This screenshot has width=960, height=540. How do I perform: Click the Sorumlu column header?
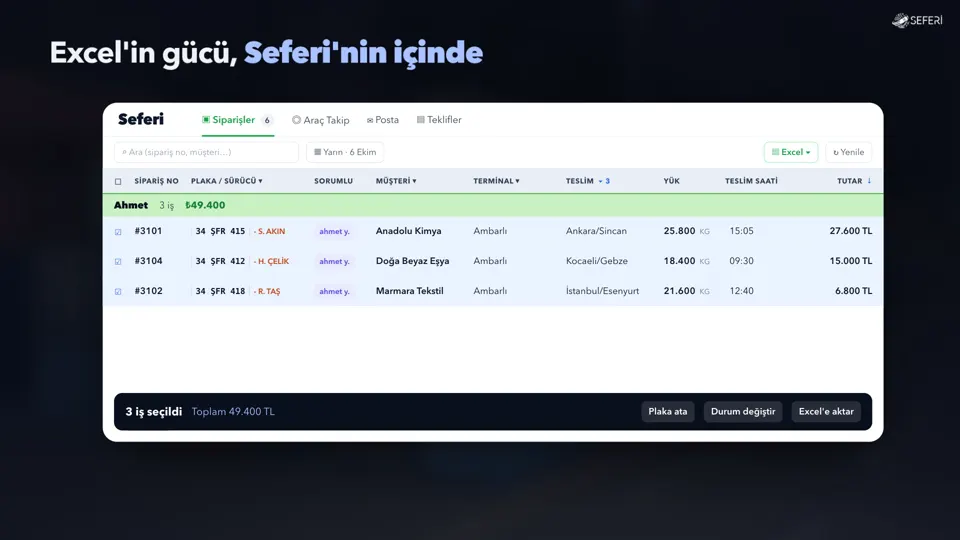coord(334,181)
